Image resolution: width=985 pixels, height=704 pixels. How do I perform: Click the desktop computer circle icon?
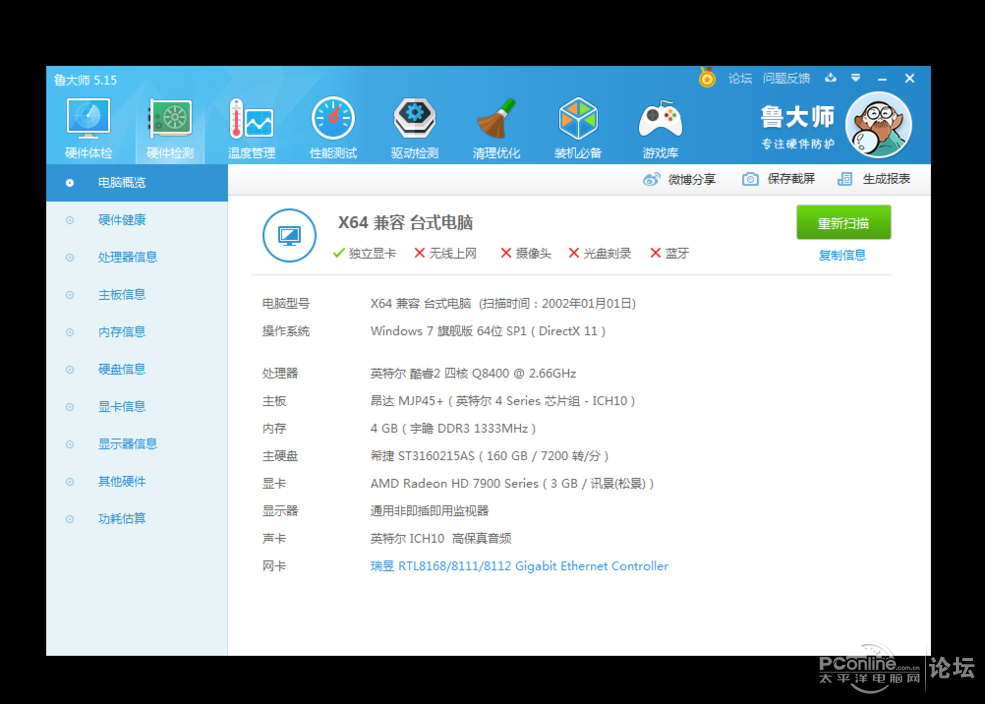(289, 236)
